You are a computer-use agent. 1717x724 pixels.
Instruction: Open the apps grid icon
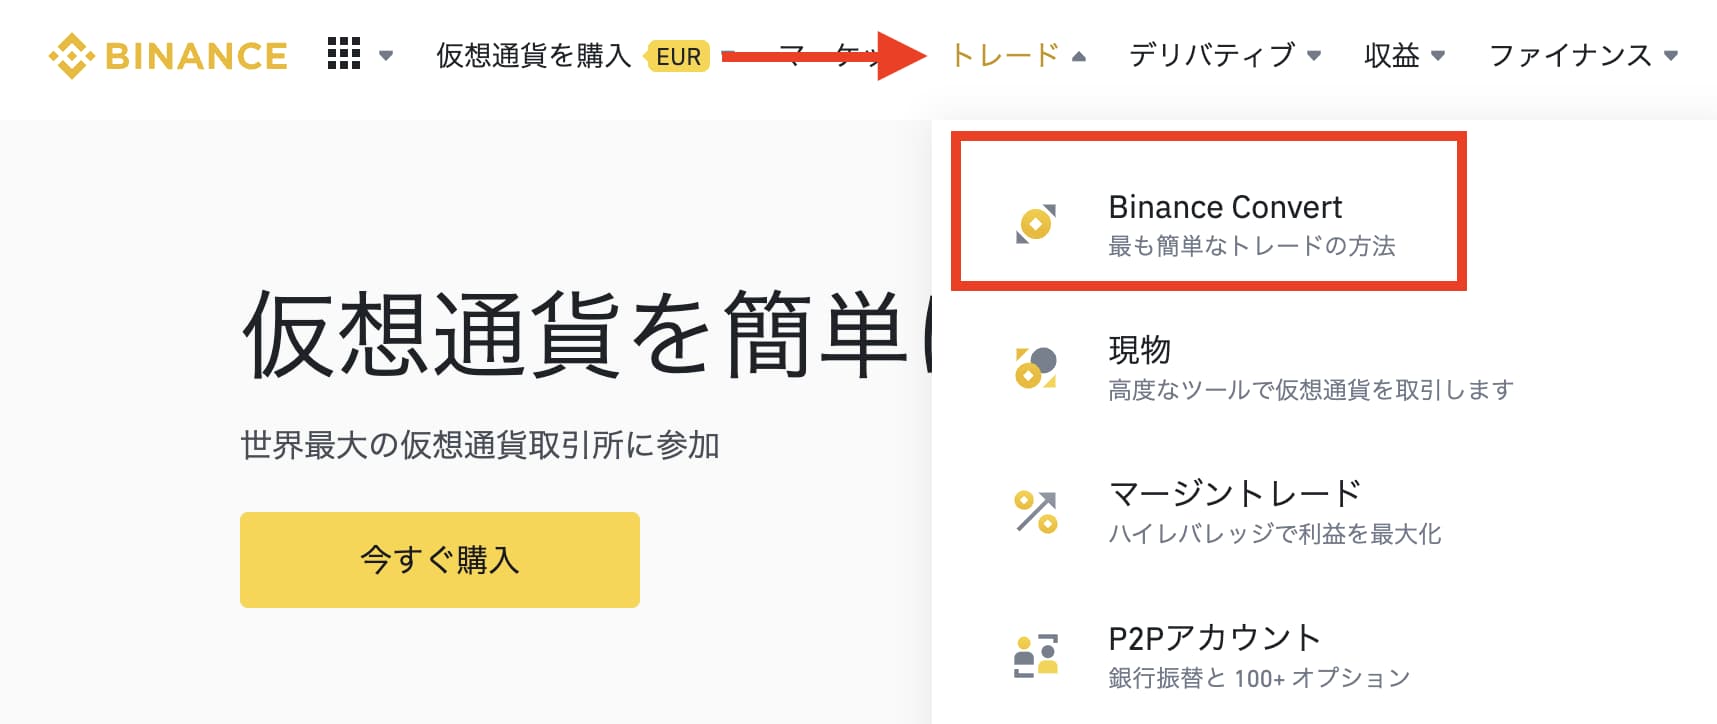(343, 55)
